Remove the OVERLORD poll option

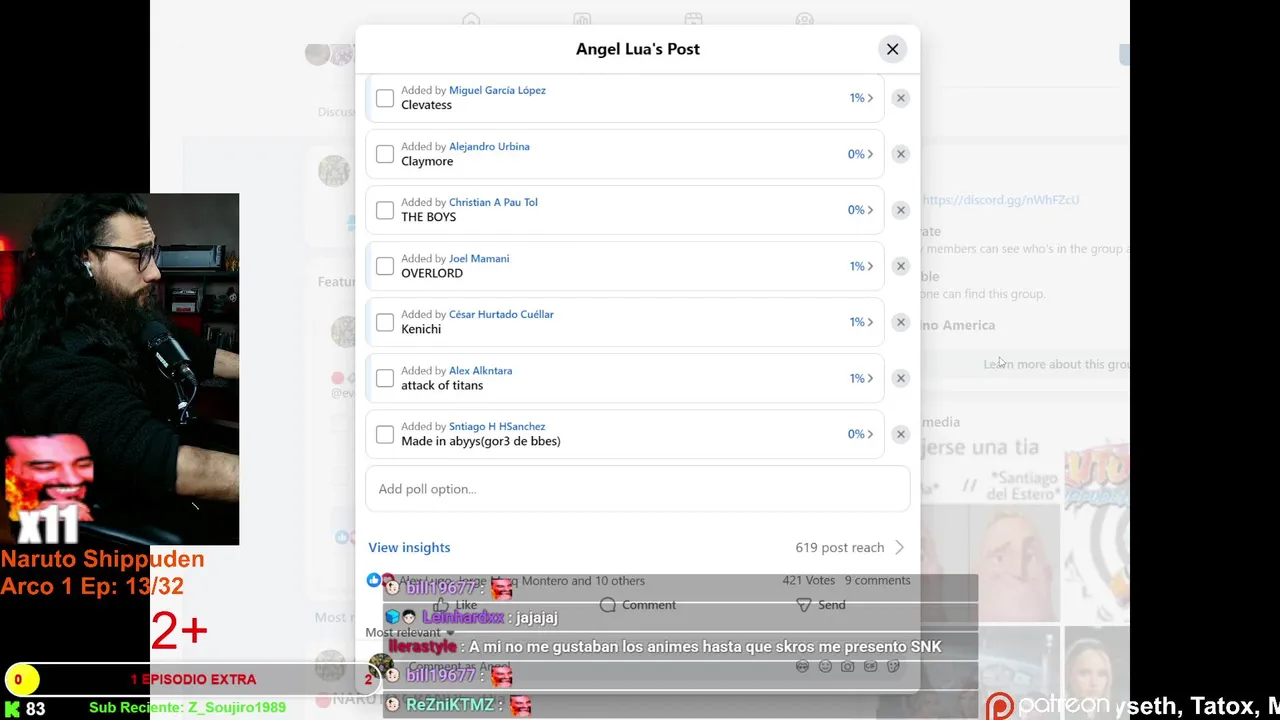click(x=900, y=266)
